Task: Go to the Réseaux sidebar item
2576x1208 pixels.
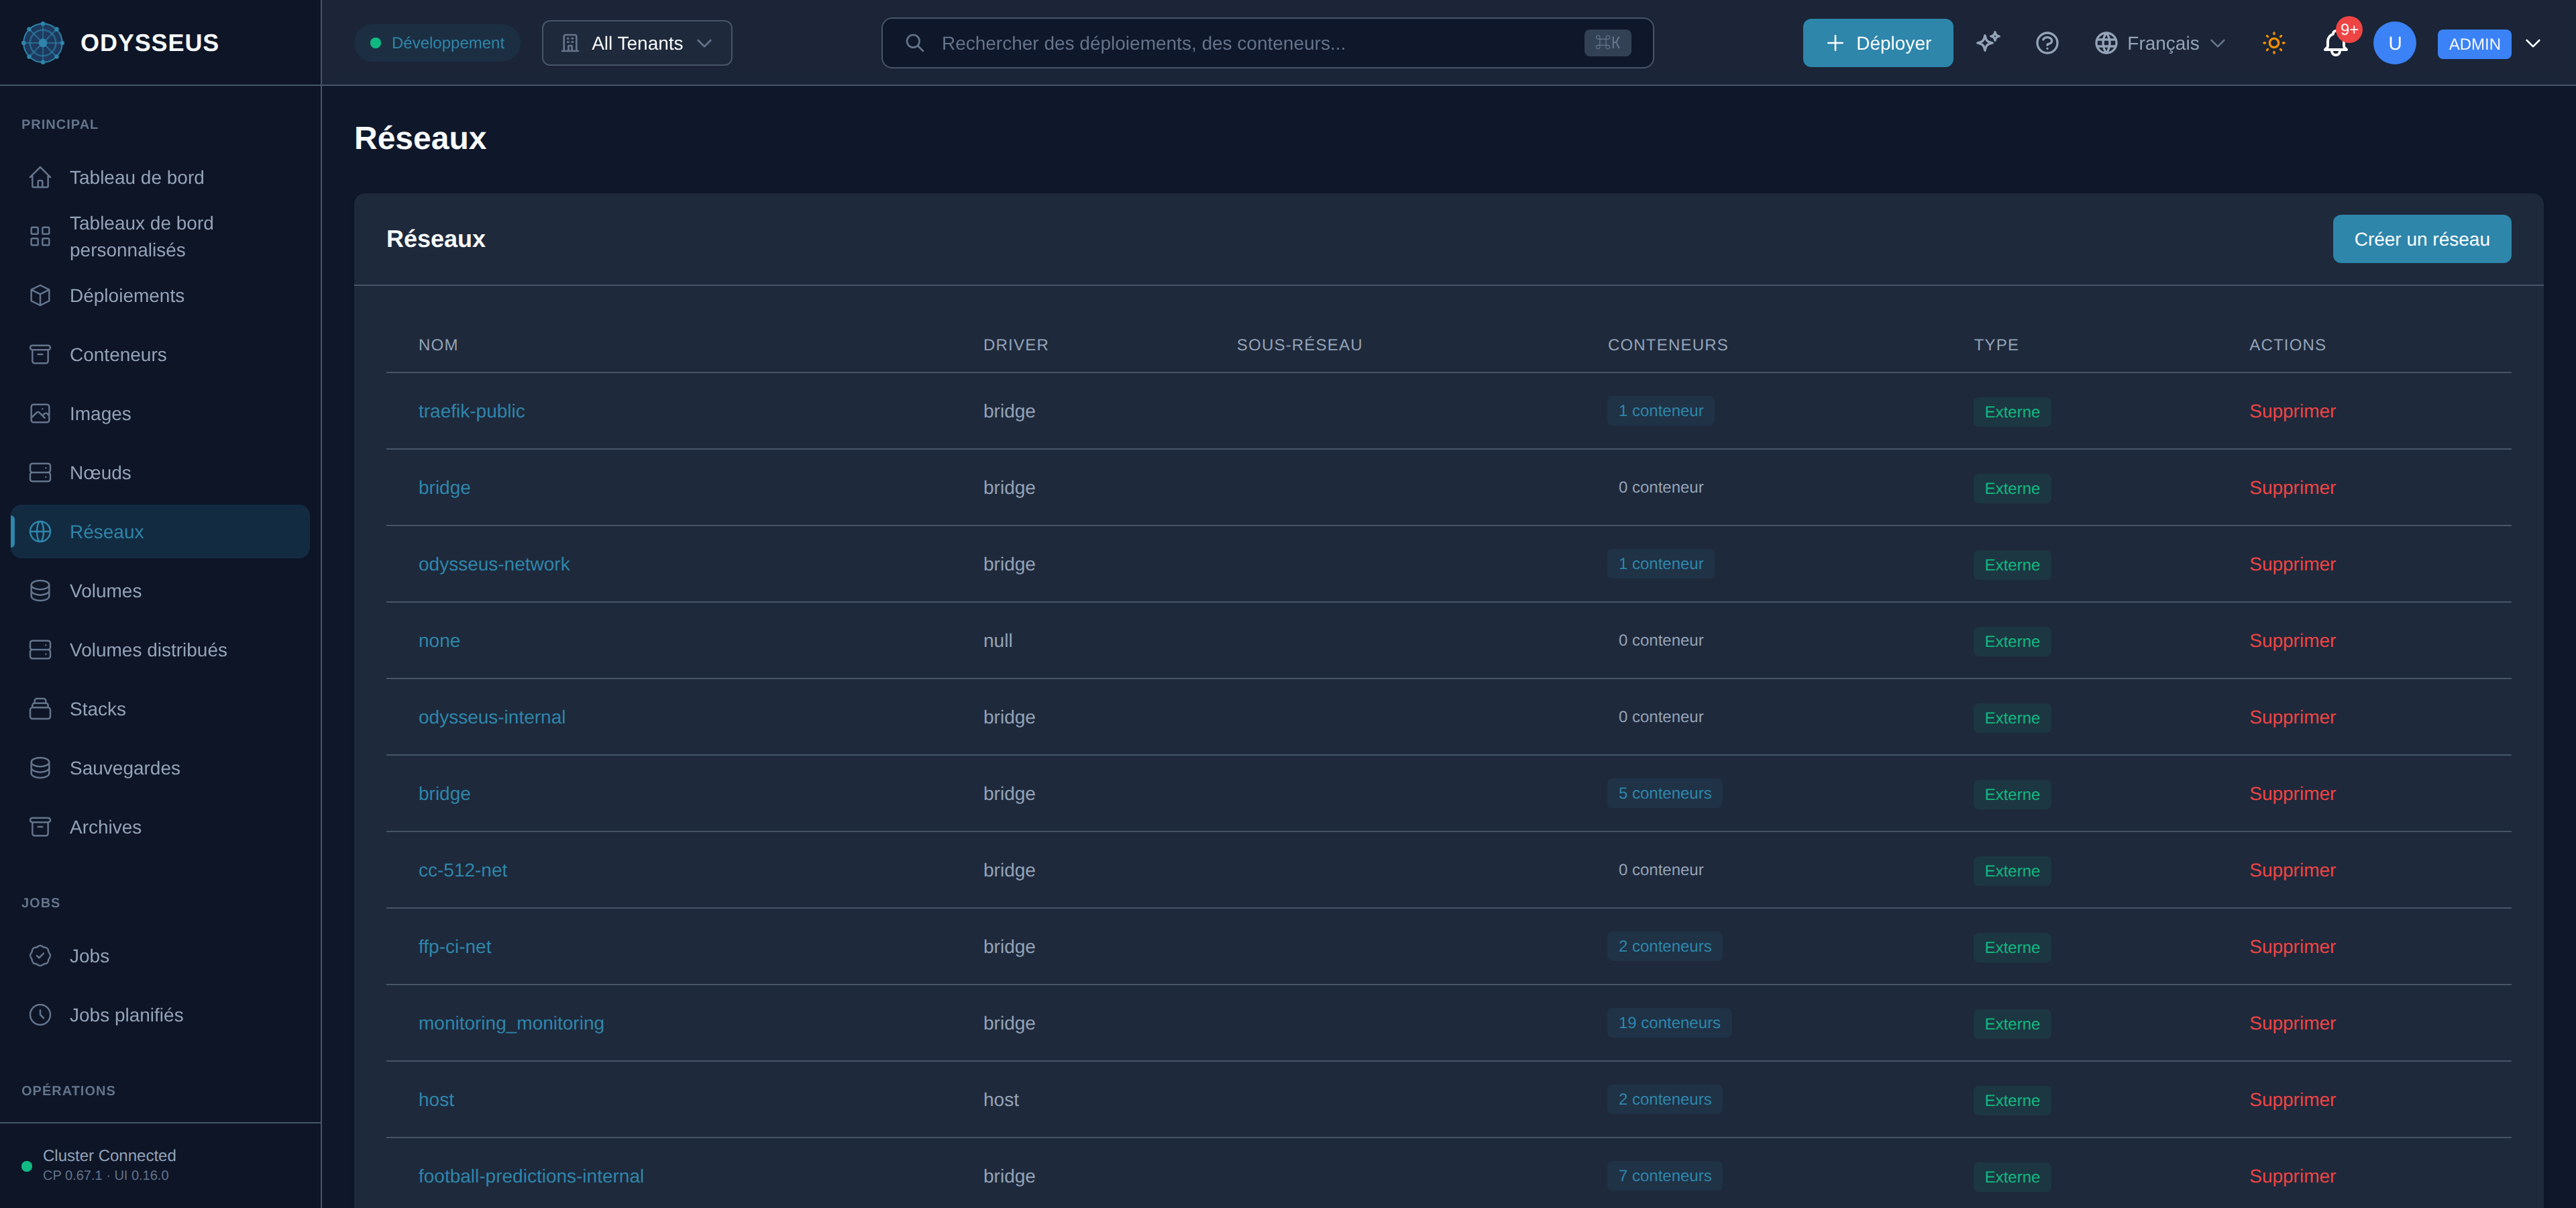Action: tap(160, 531)
